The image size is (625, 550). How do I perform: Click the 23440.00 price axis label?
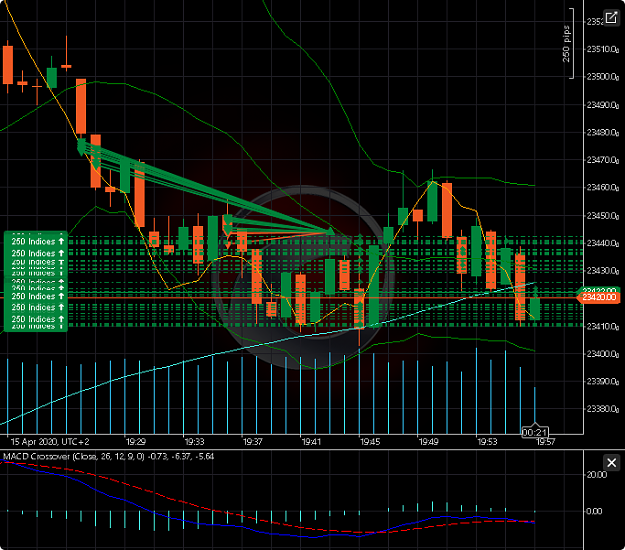(x=603, y=243)
